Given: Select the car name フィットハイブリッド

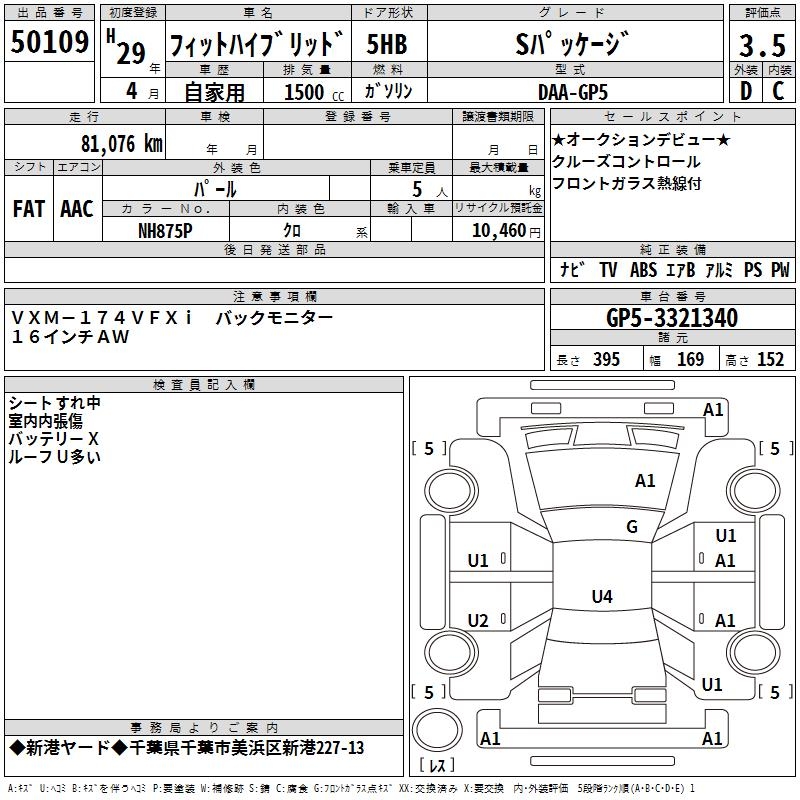Looking at the screenshot, I should coord(257,44).
